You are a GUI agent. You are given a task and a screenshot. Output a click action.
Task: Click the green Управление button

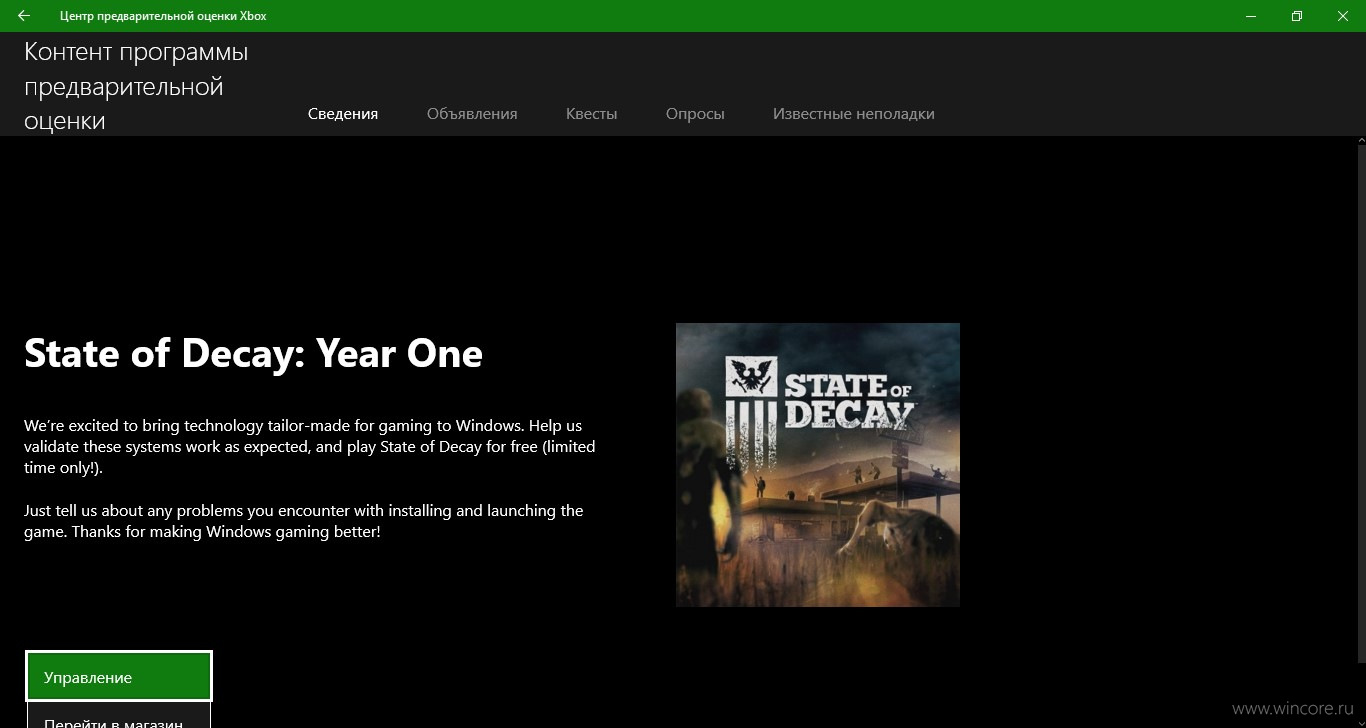tap(119, 677)
